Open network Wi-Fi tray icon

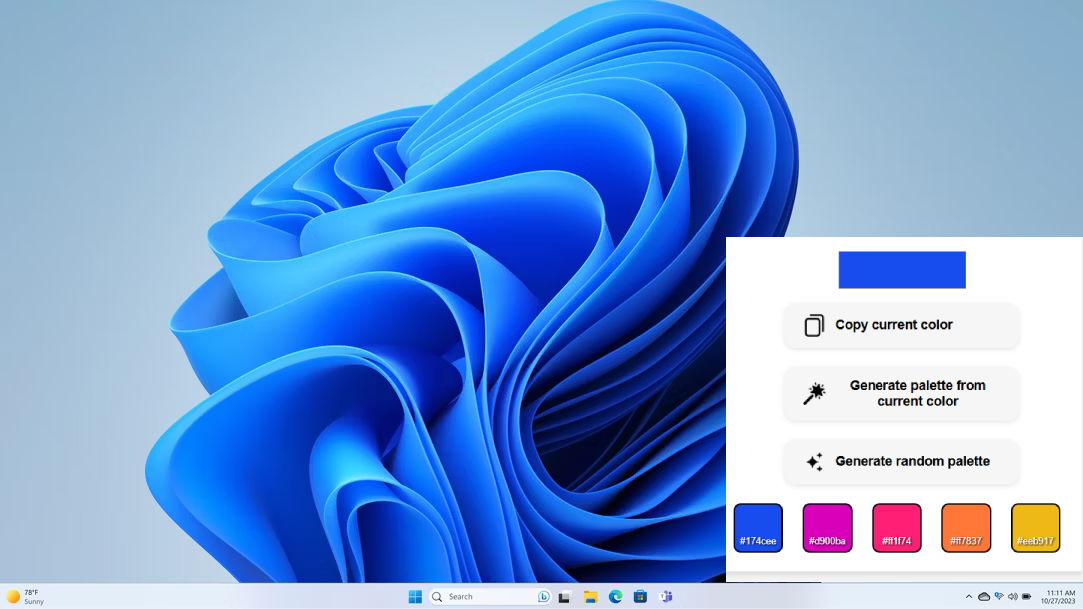(x=999, y=597)
